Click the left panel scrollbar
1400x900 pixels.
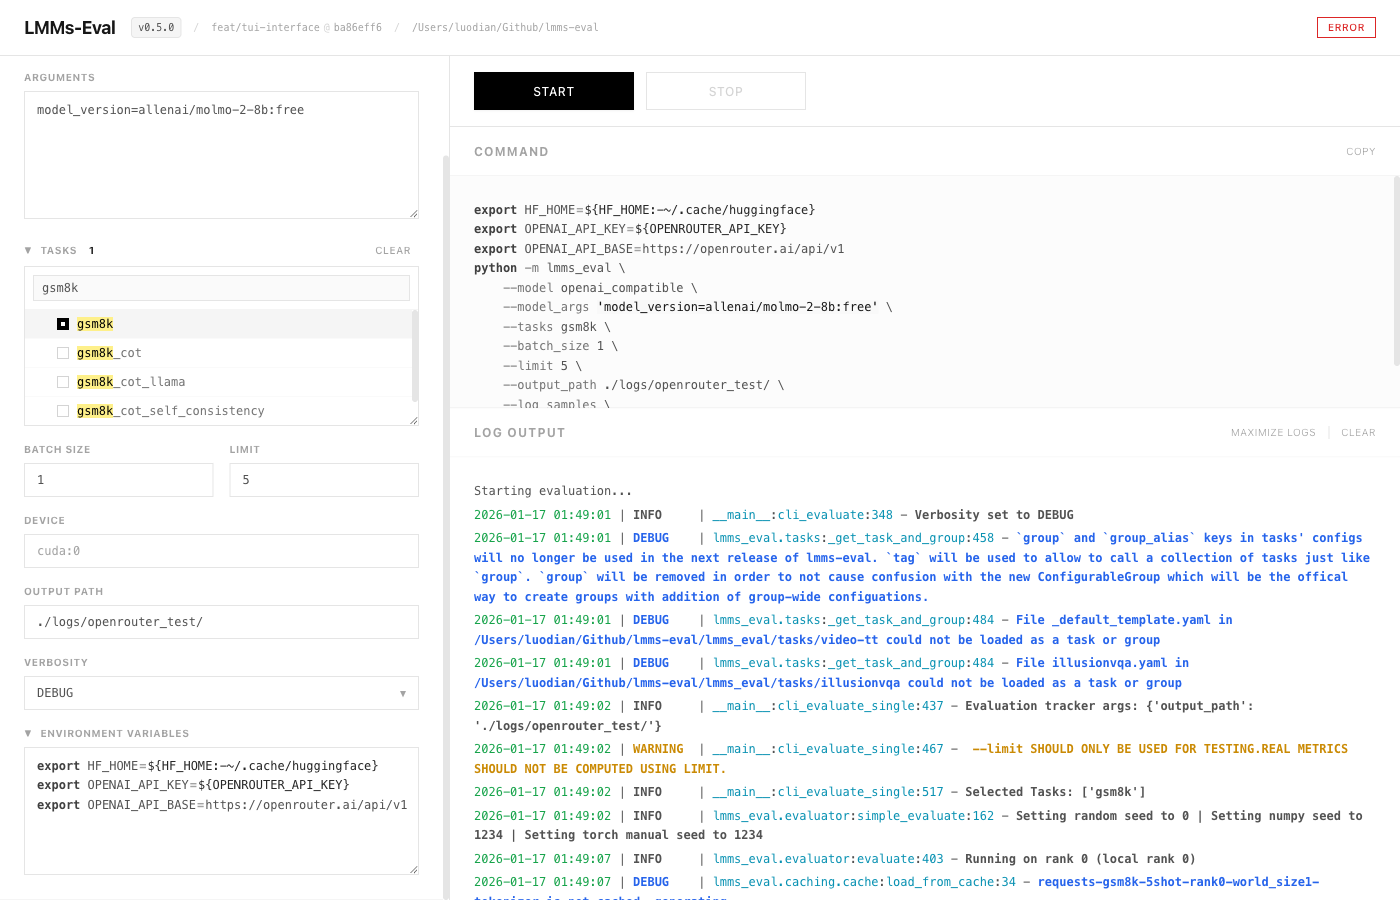446,527
